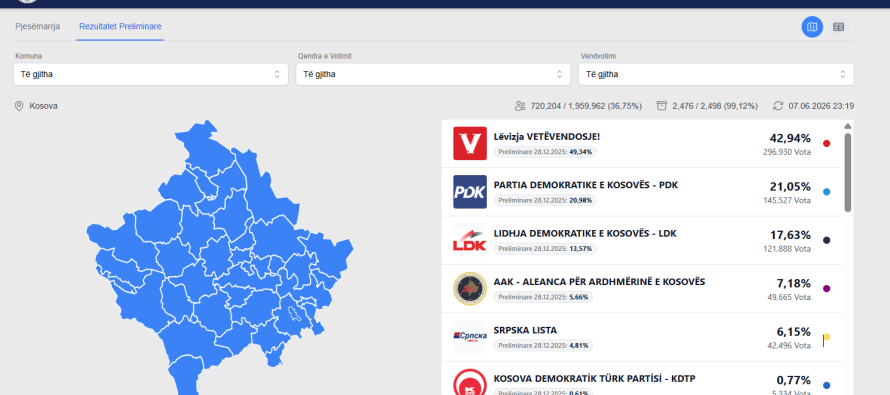The height and width of the screenshot is (395, 890).
Task: Switch to table view icon
Action: point(838,27)
